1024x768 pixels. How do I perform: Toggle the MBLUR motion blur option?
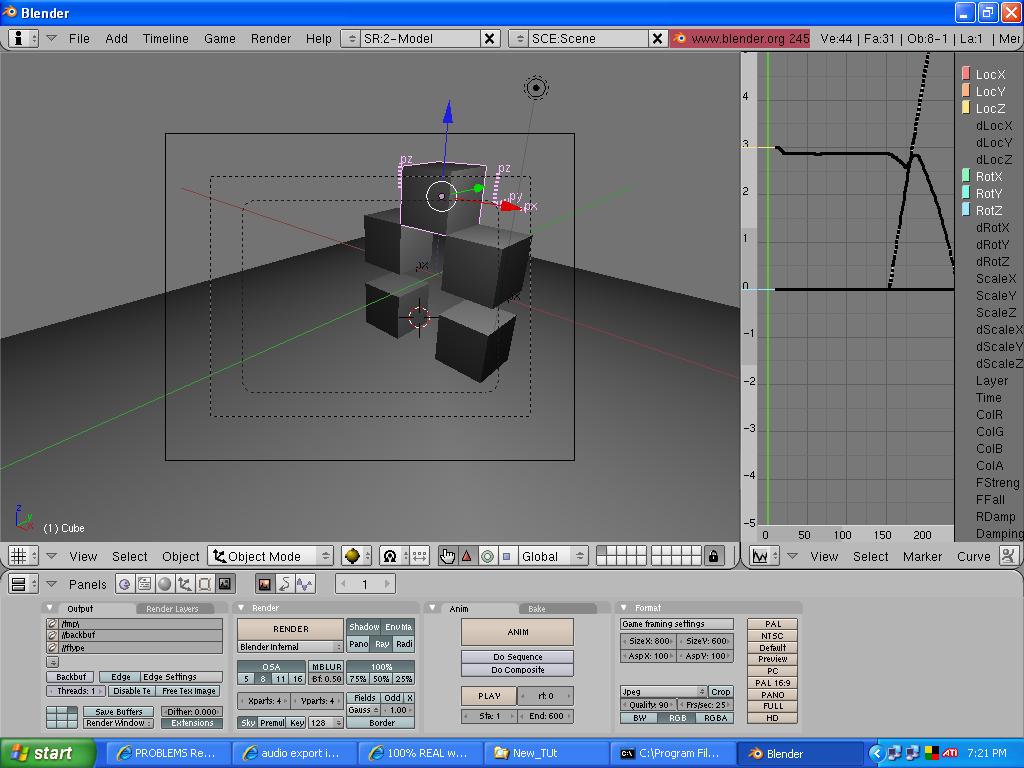(326, 667)
